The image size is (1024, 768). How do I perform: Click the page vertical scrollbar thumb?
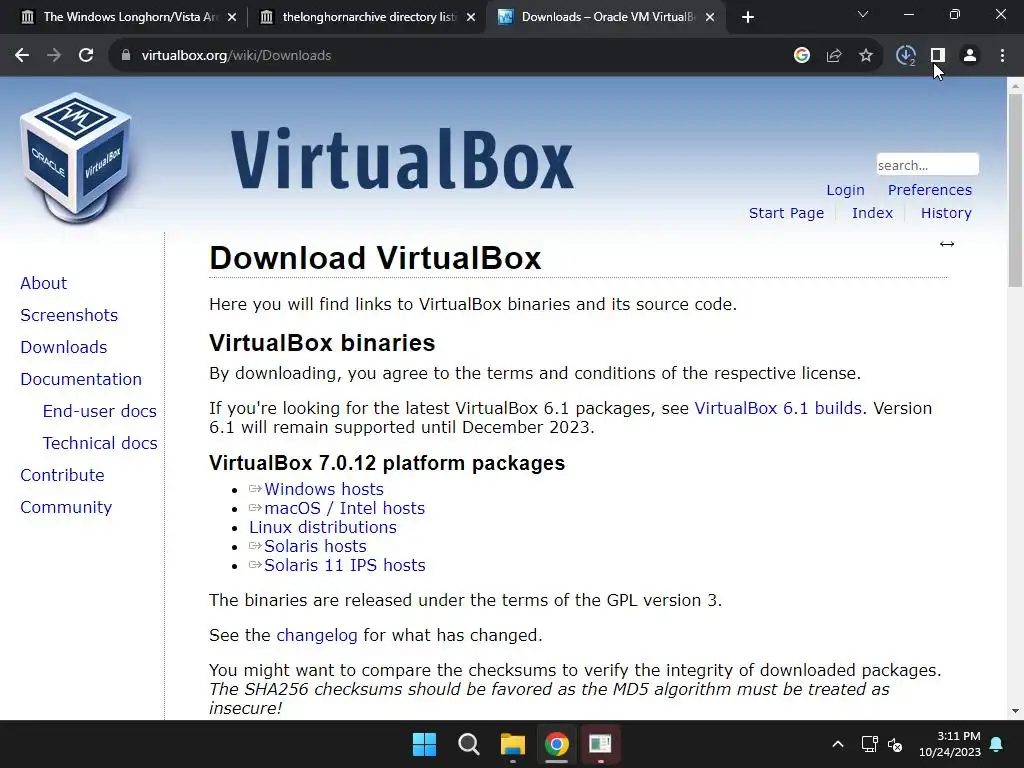pos(1015,189)
